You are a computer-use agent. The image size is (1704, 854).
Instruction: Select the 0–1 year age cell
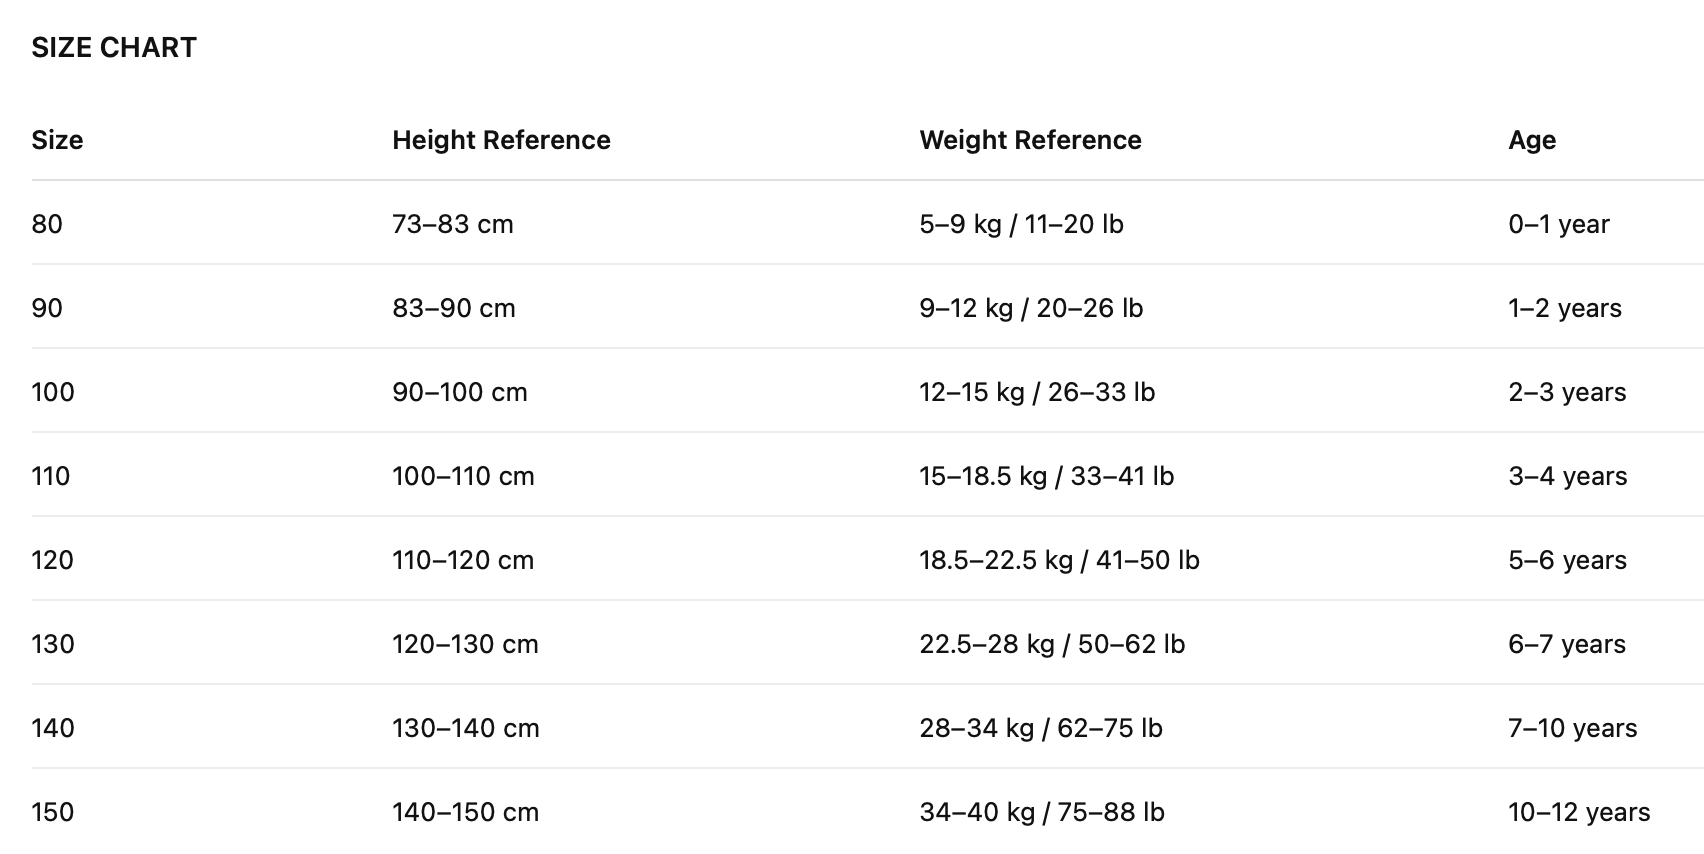[x=1558, y=224]
